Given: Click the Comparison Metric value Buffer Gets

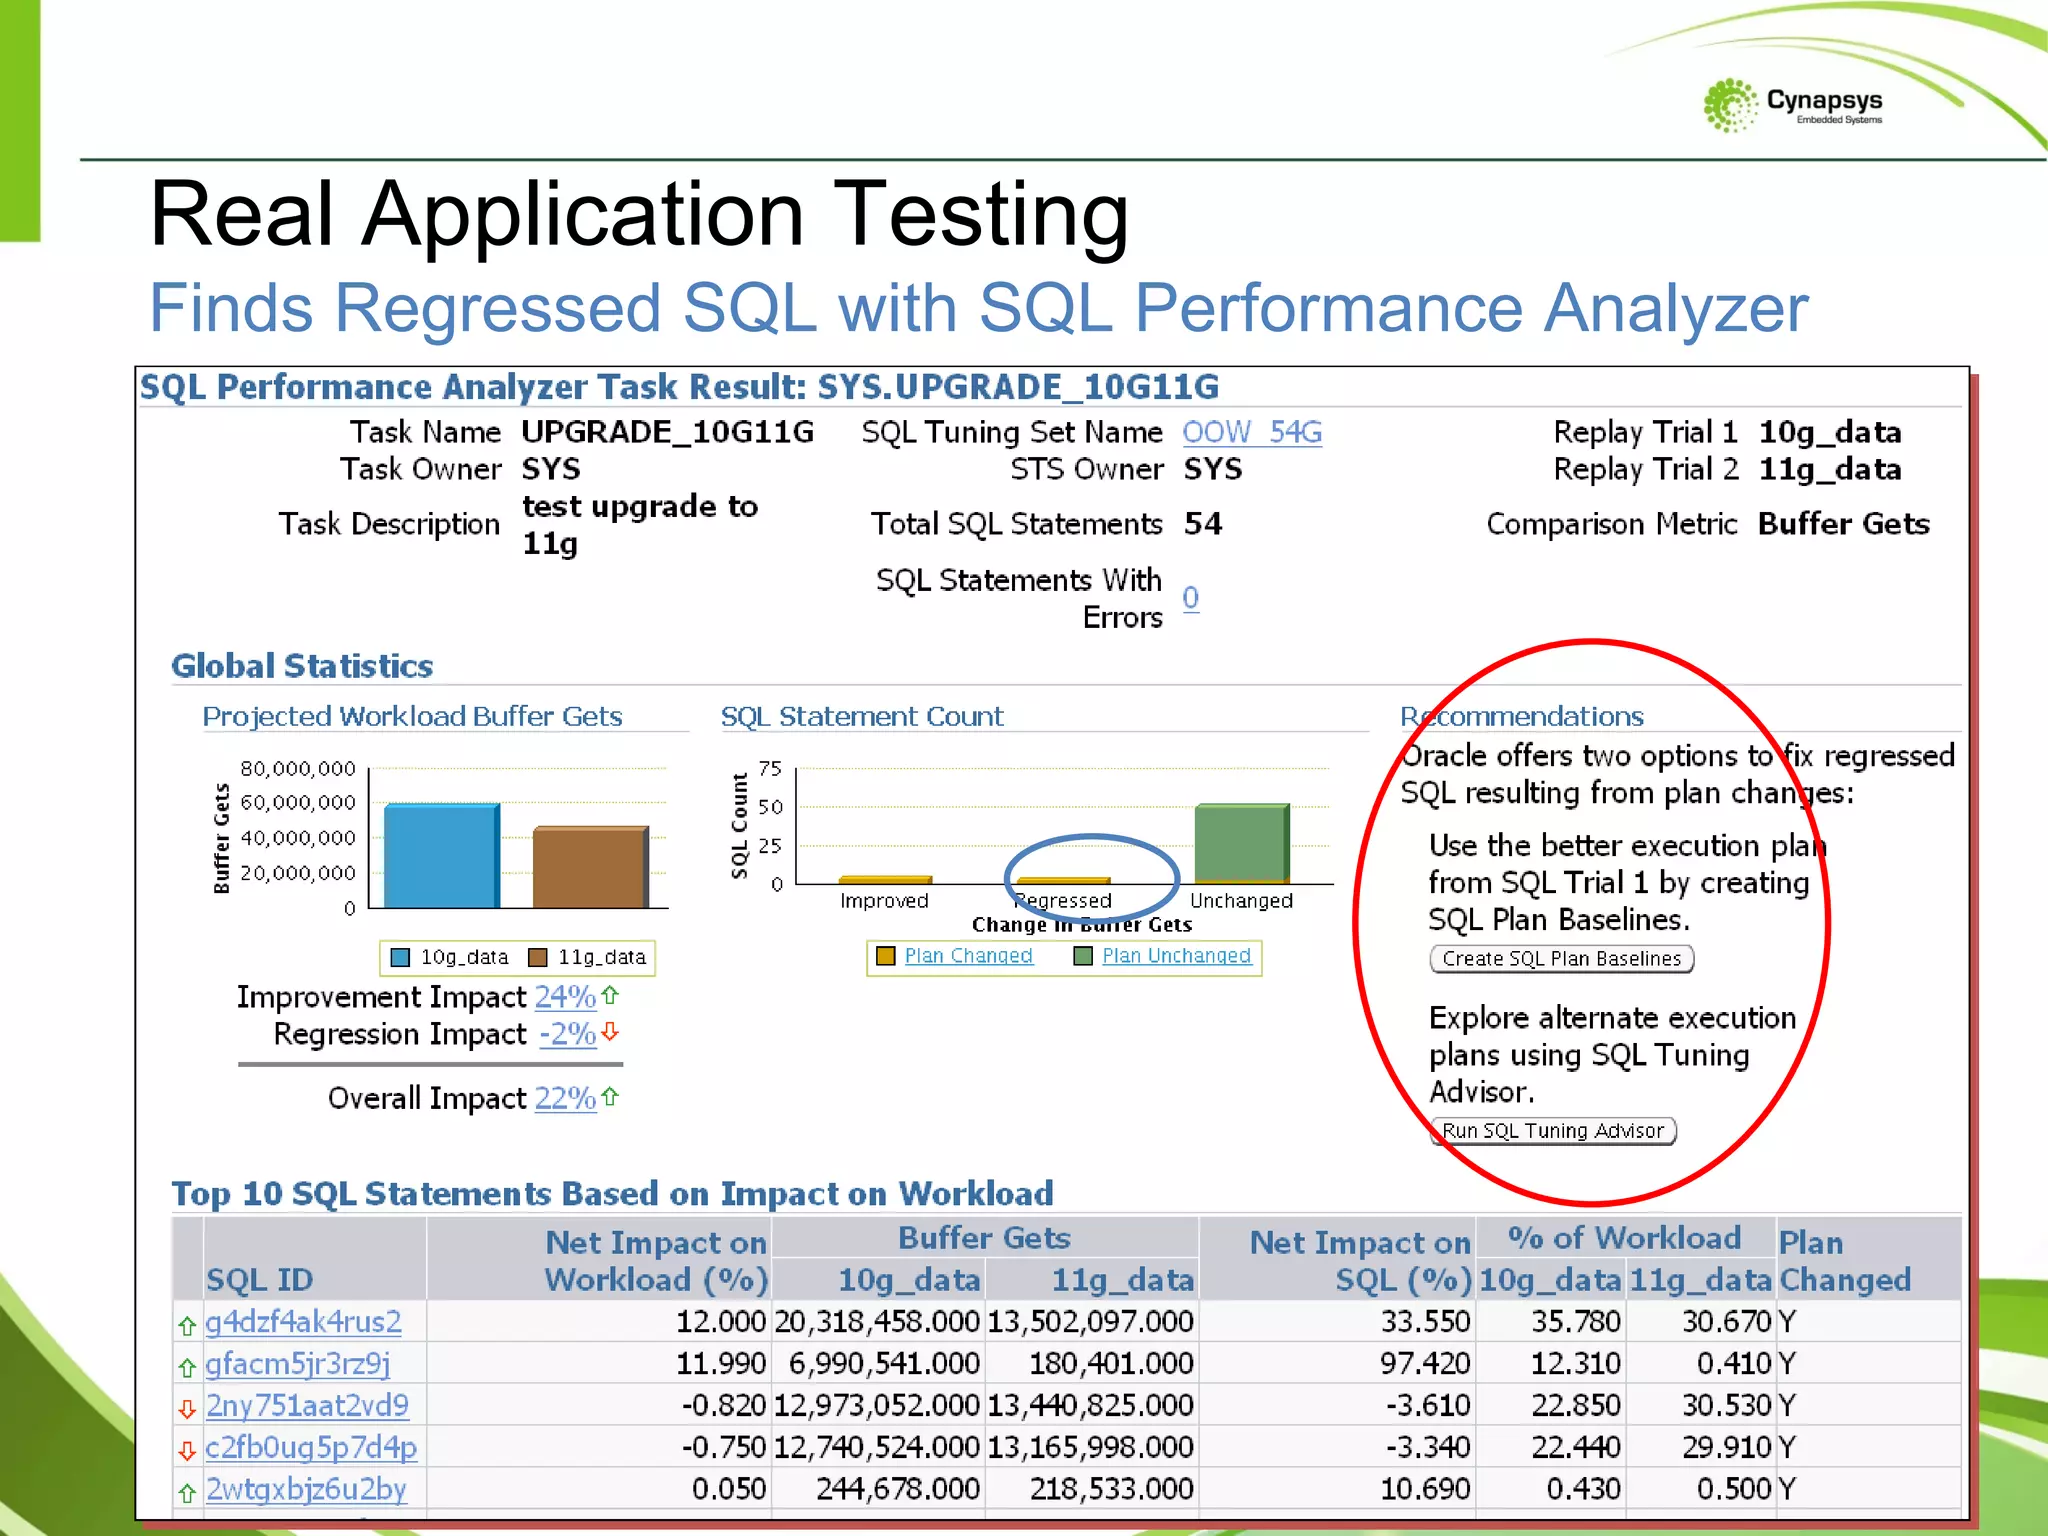Looking at the screenshot, I should pyautogui.click(x=1844, y=524).
